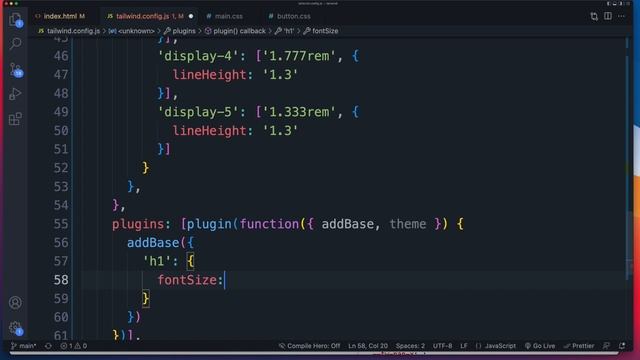Open the Manage gear icon
This screenshot has height=360, width=640.
tap(16, 327)
